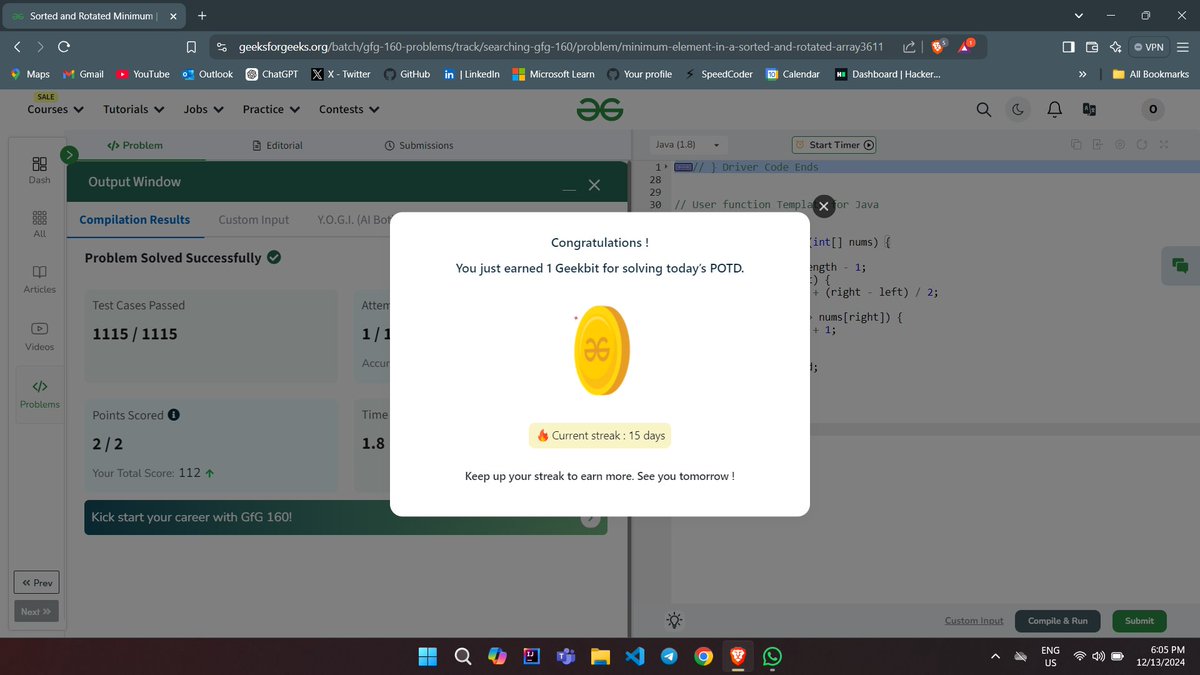Bookmark this page icon

(191, 46)
